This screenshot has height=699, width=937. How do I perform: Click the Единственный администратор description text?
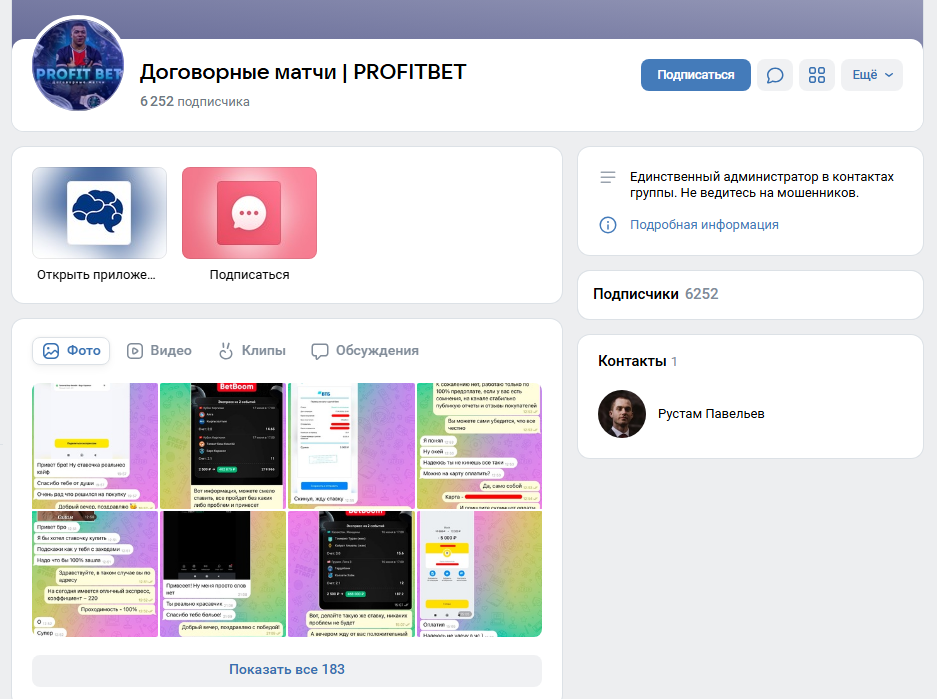point(761,185)
